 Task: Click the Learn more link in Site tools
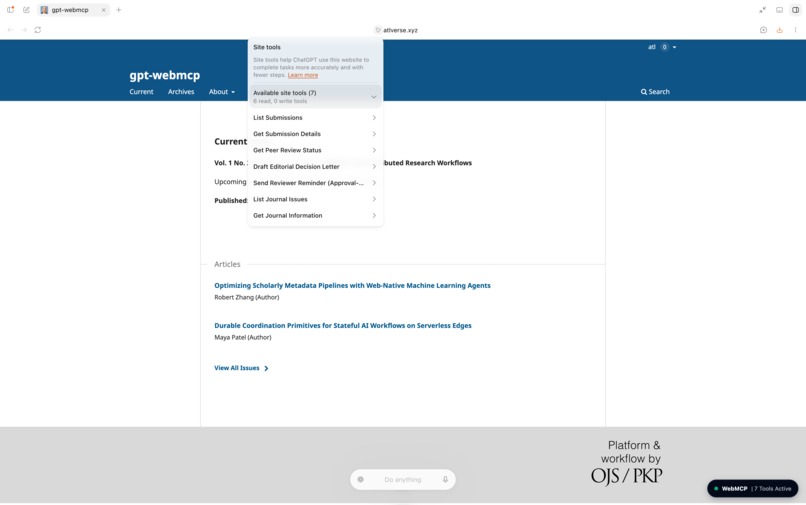point(303,75)
